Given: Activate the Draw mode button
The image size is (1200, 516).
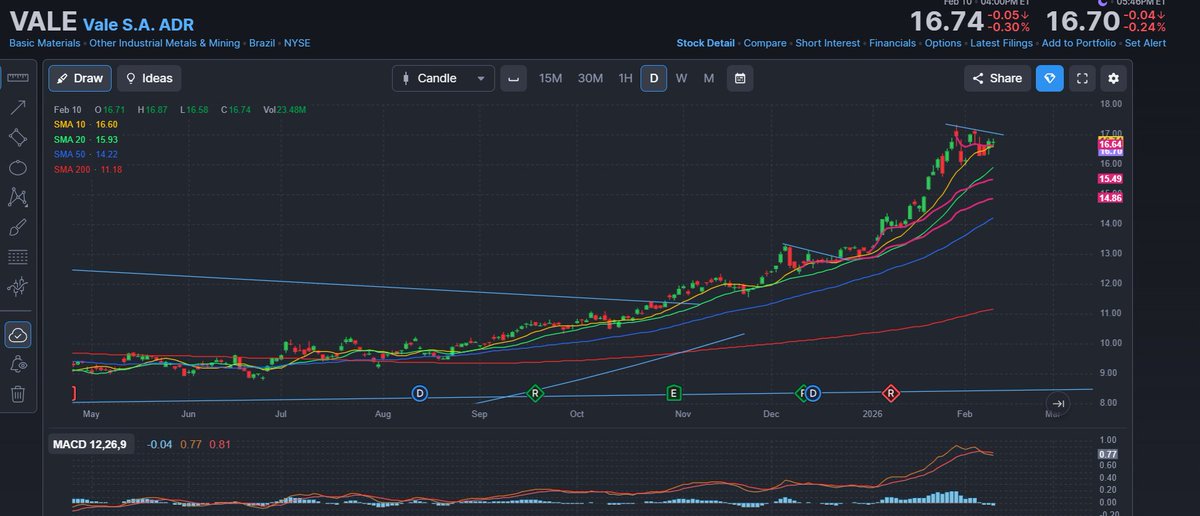Looking at the screenshot, I should coord(80,78).
